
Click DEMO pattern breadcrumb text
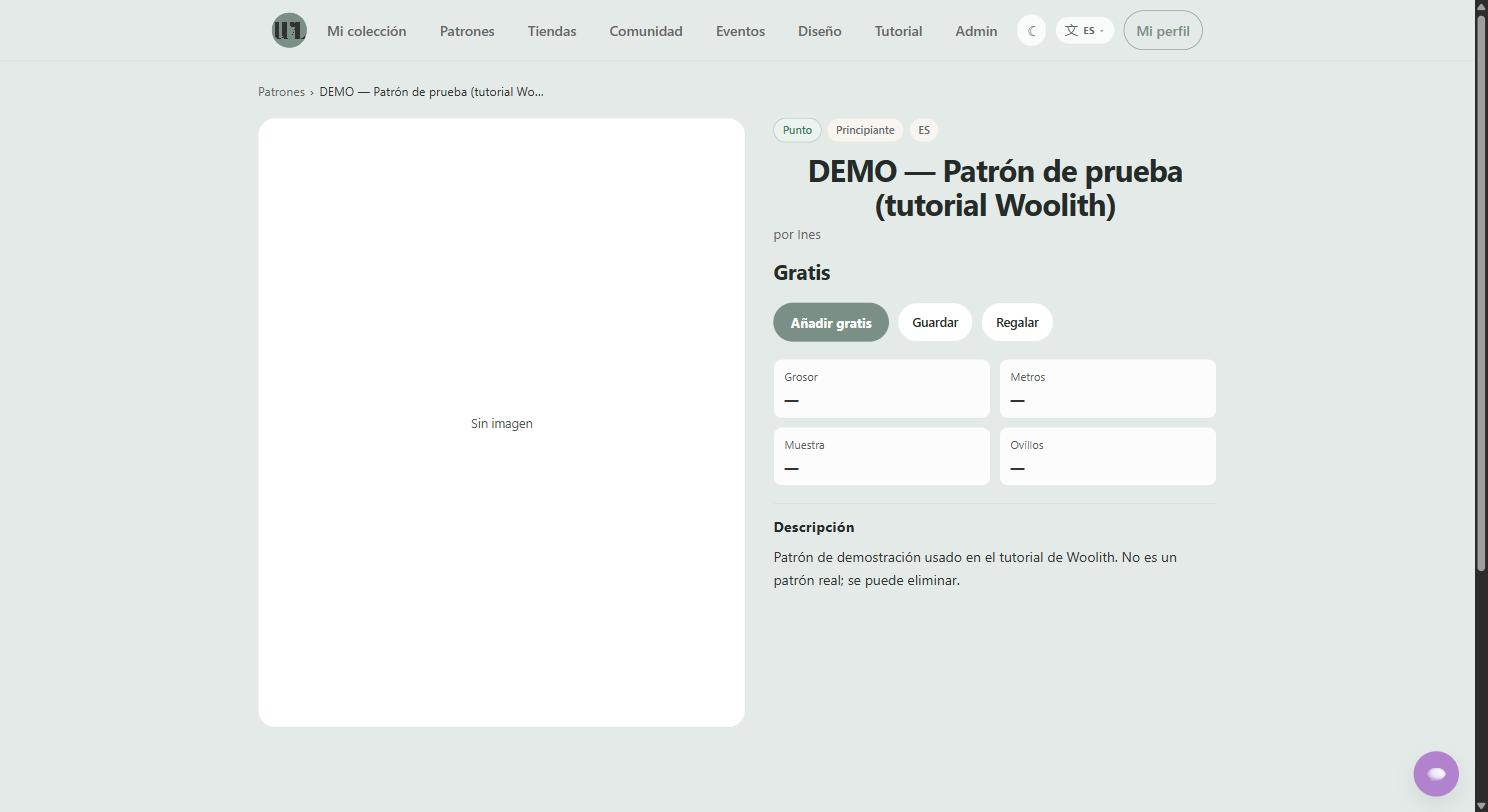tap(431, 92)
